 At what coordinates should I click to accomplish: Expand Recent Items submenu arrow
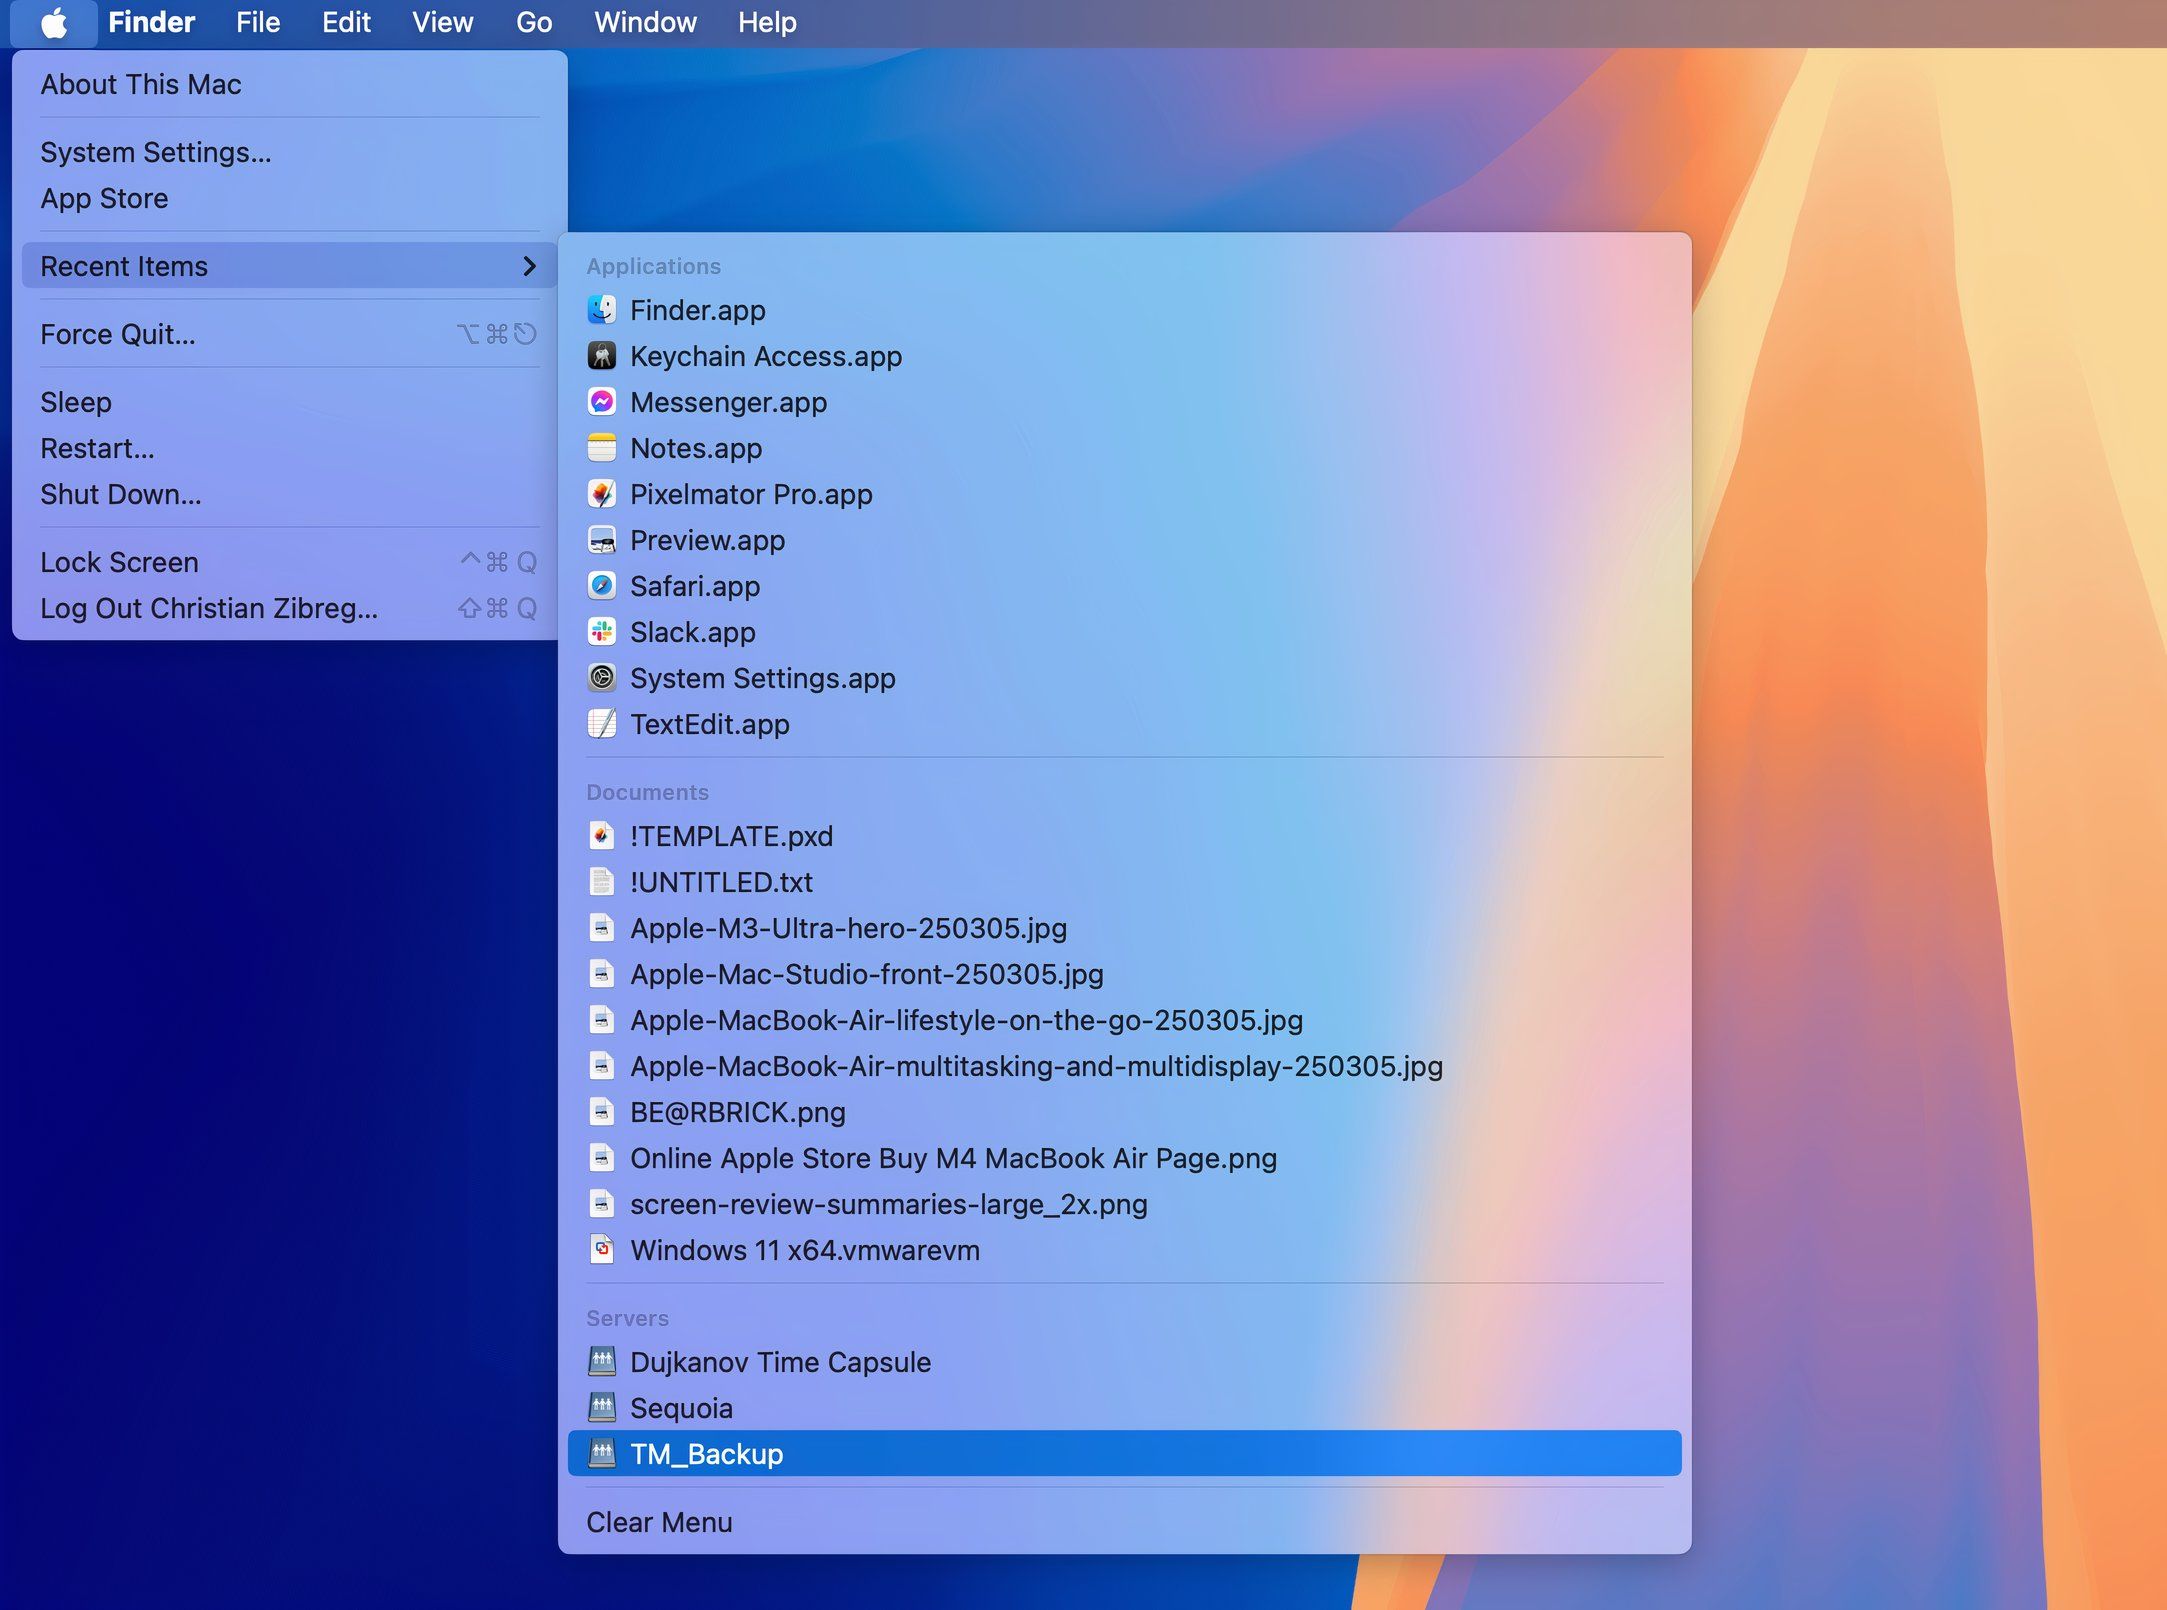(x=529, y=266)
